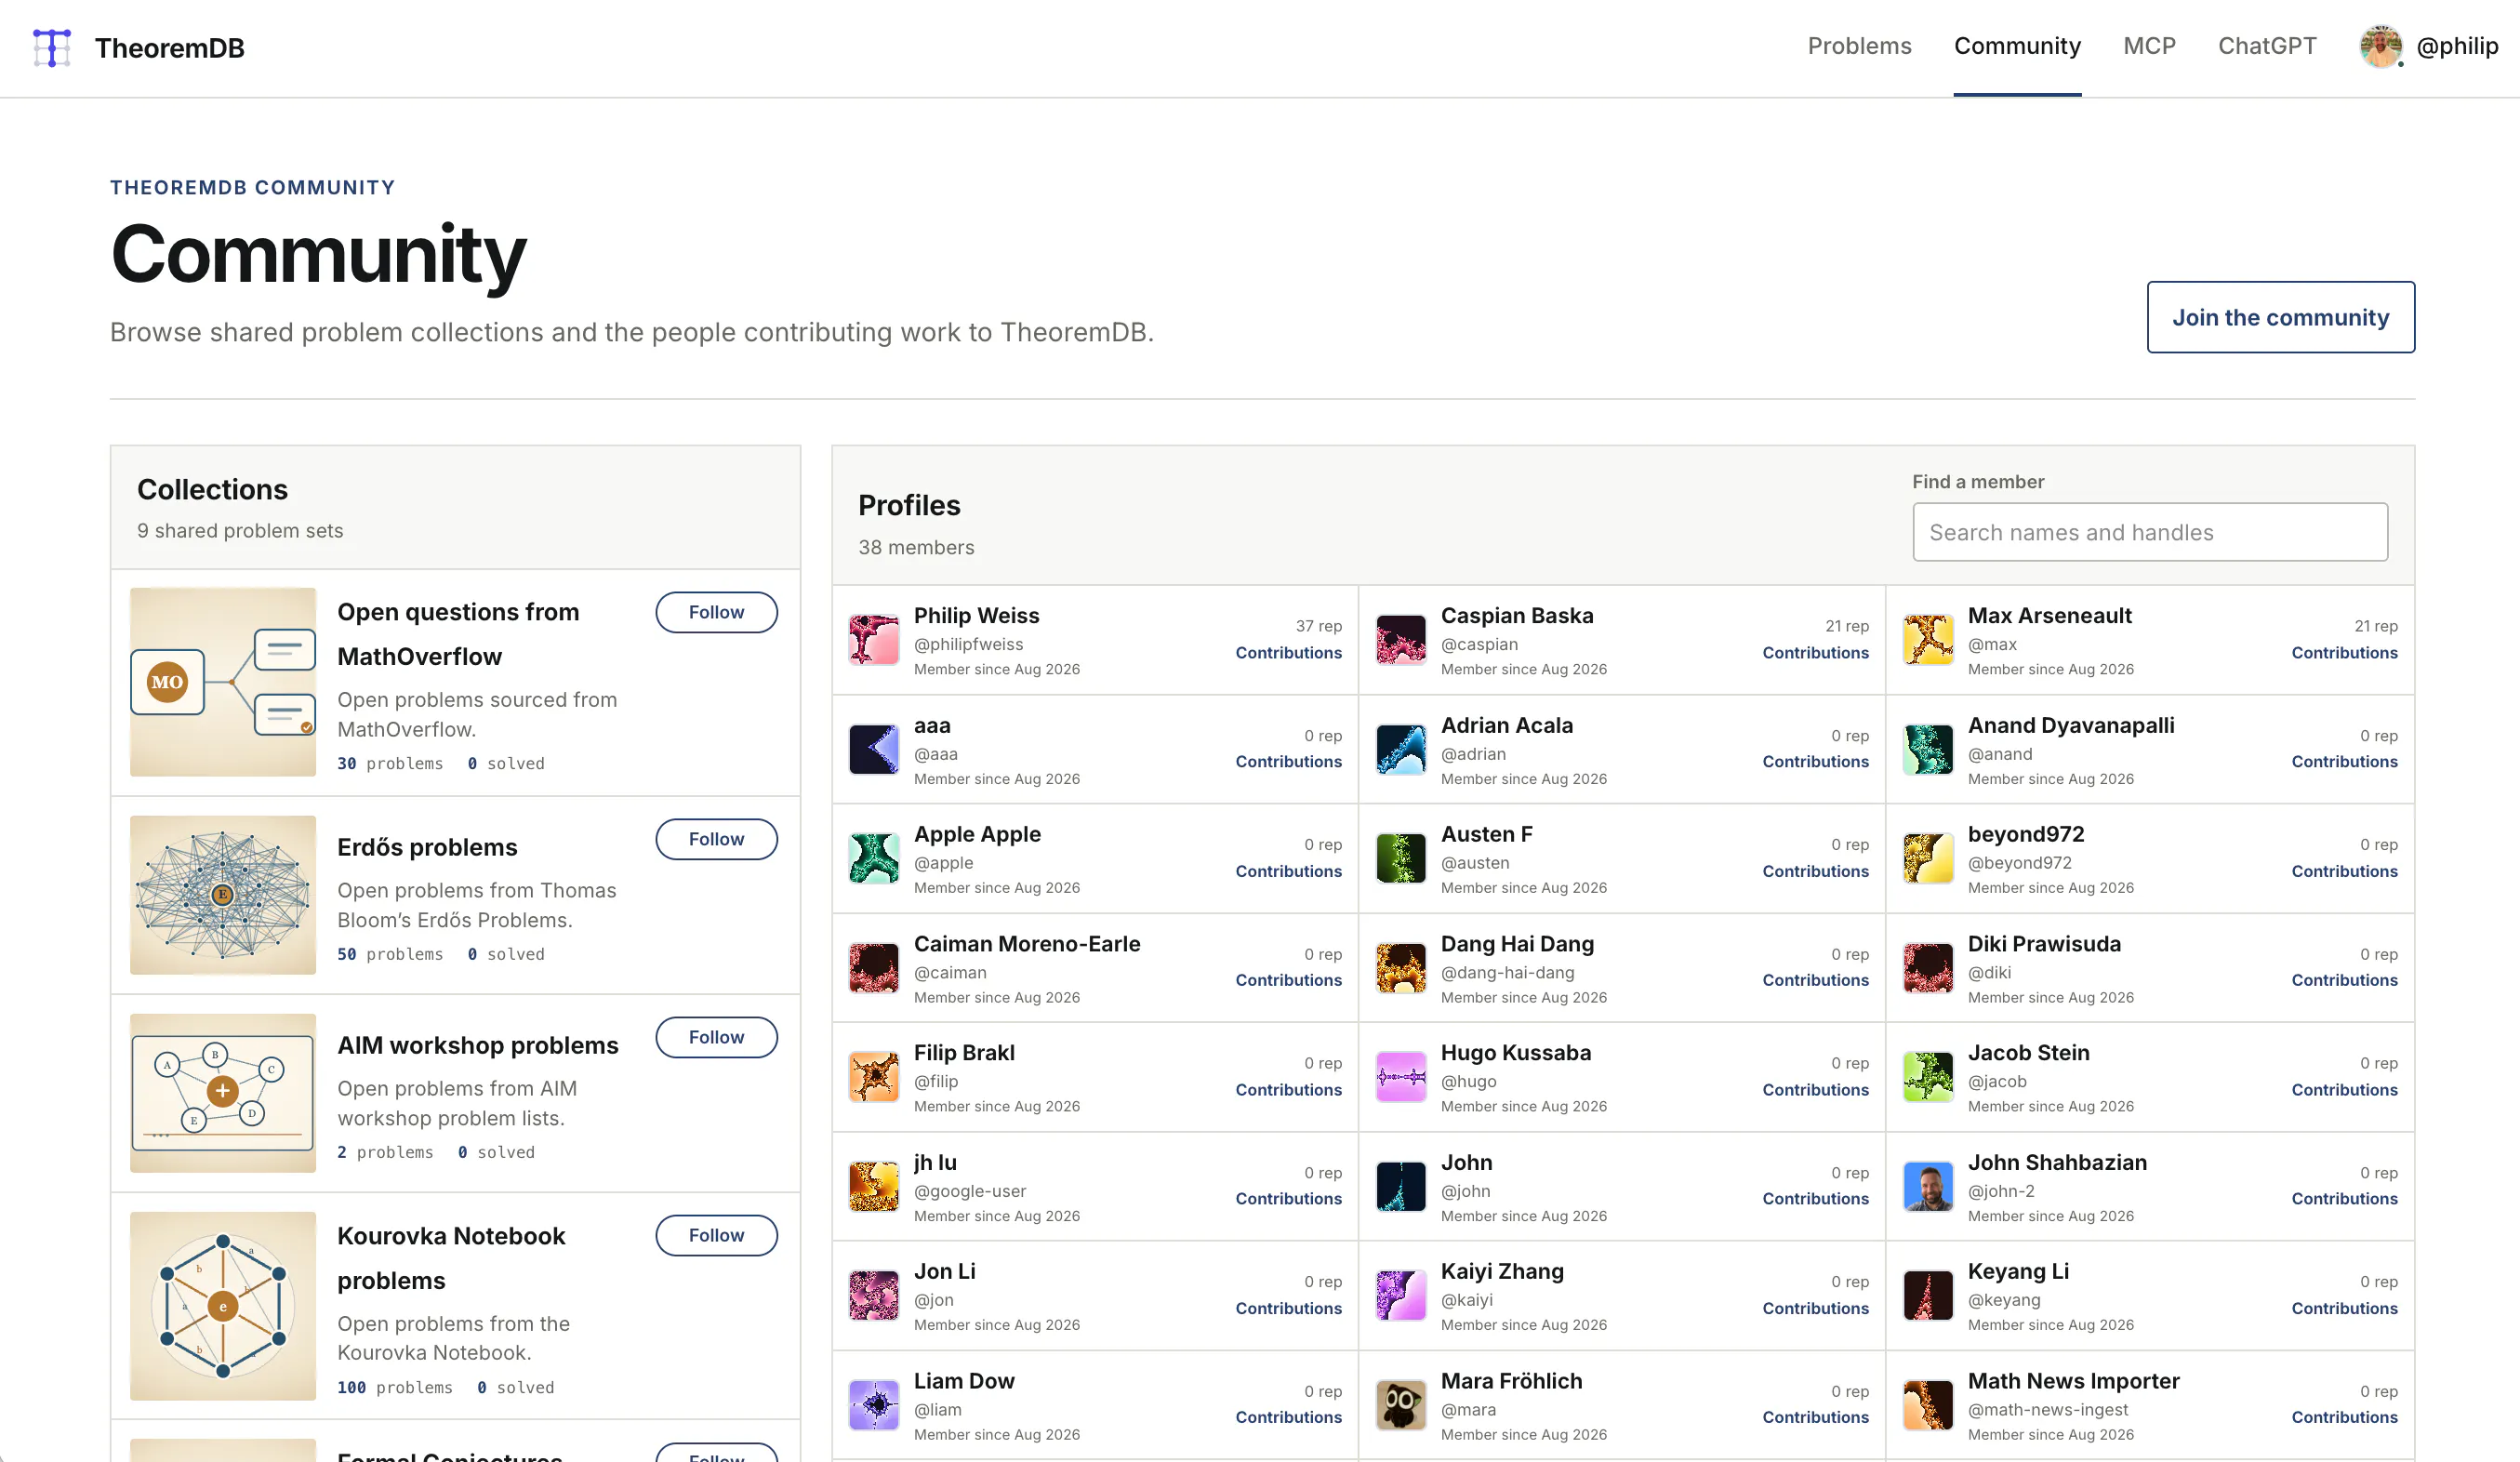The height and width of the screenshot is (1462, 2520).
Task: Follow the Kourovka Notebook problems collection
Action: click(716, 1235)
